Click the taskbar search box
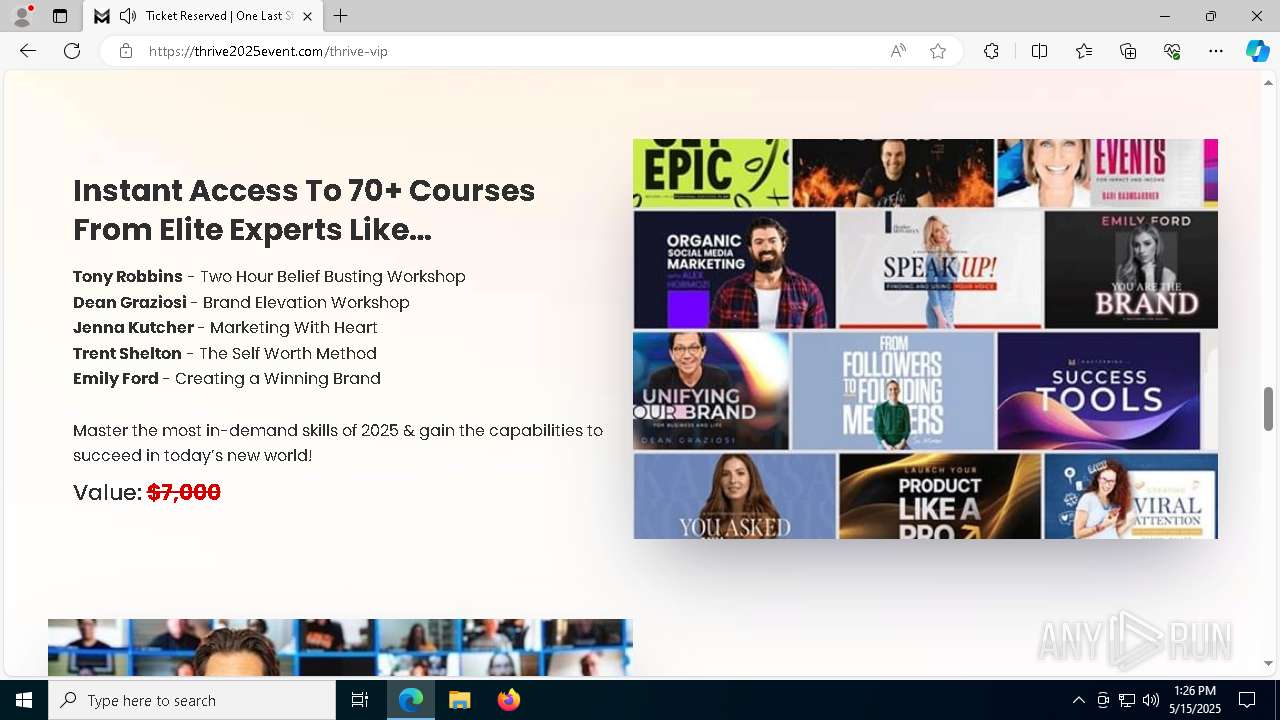Viewport: 1280px width, 720px height. point(192,700)
